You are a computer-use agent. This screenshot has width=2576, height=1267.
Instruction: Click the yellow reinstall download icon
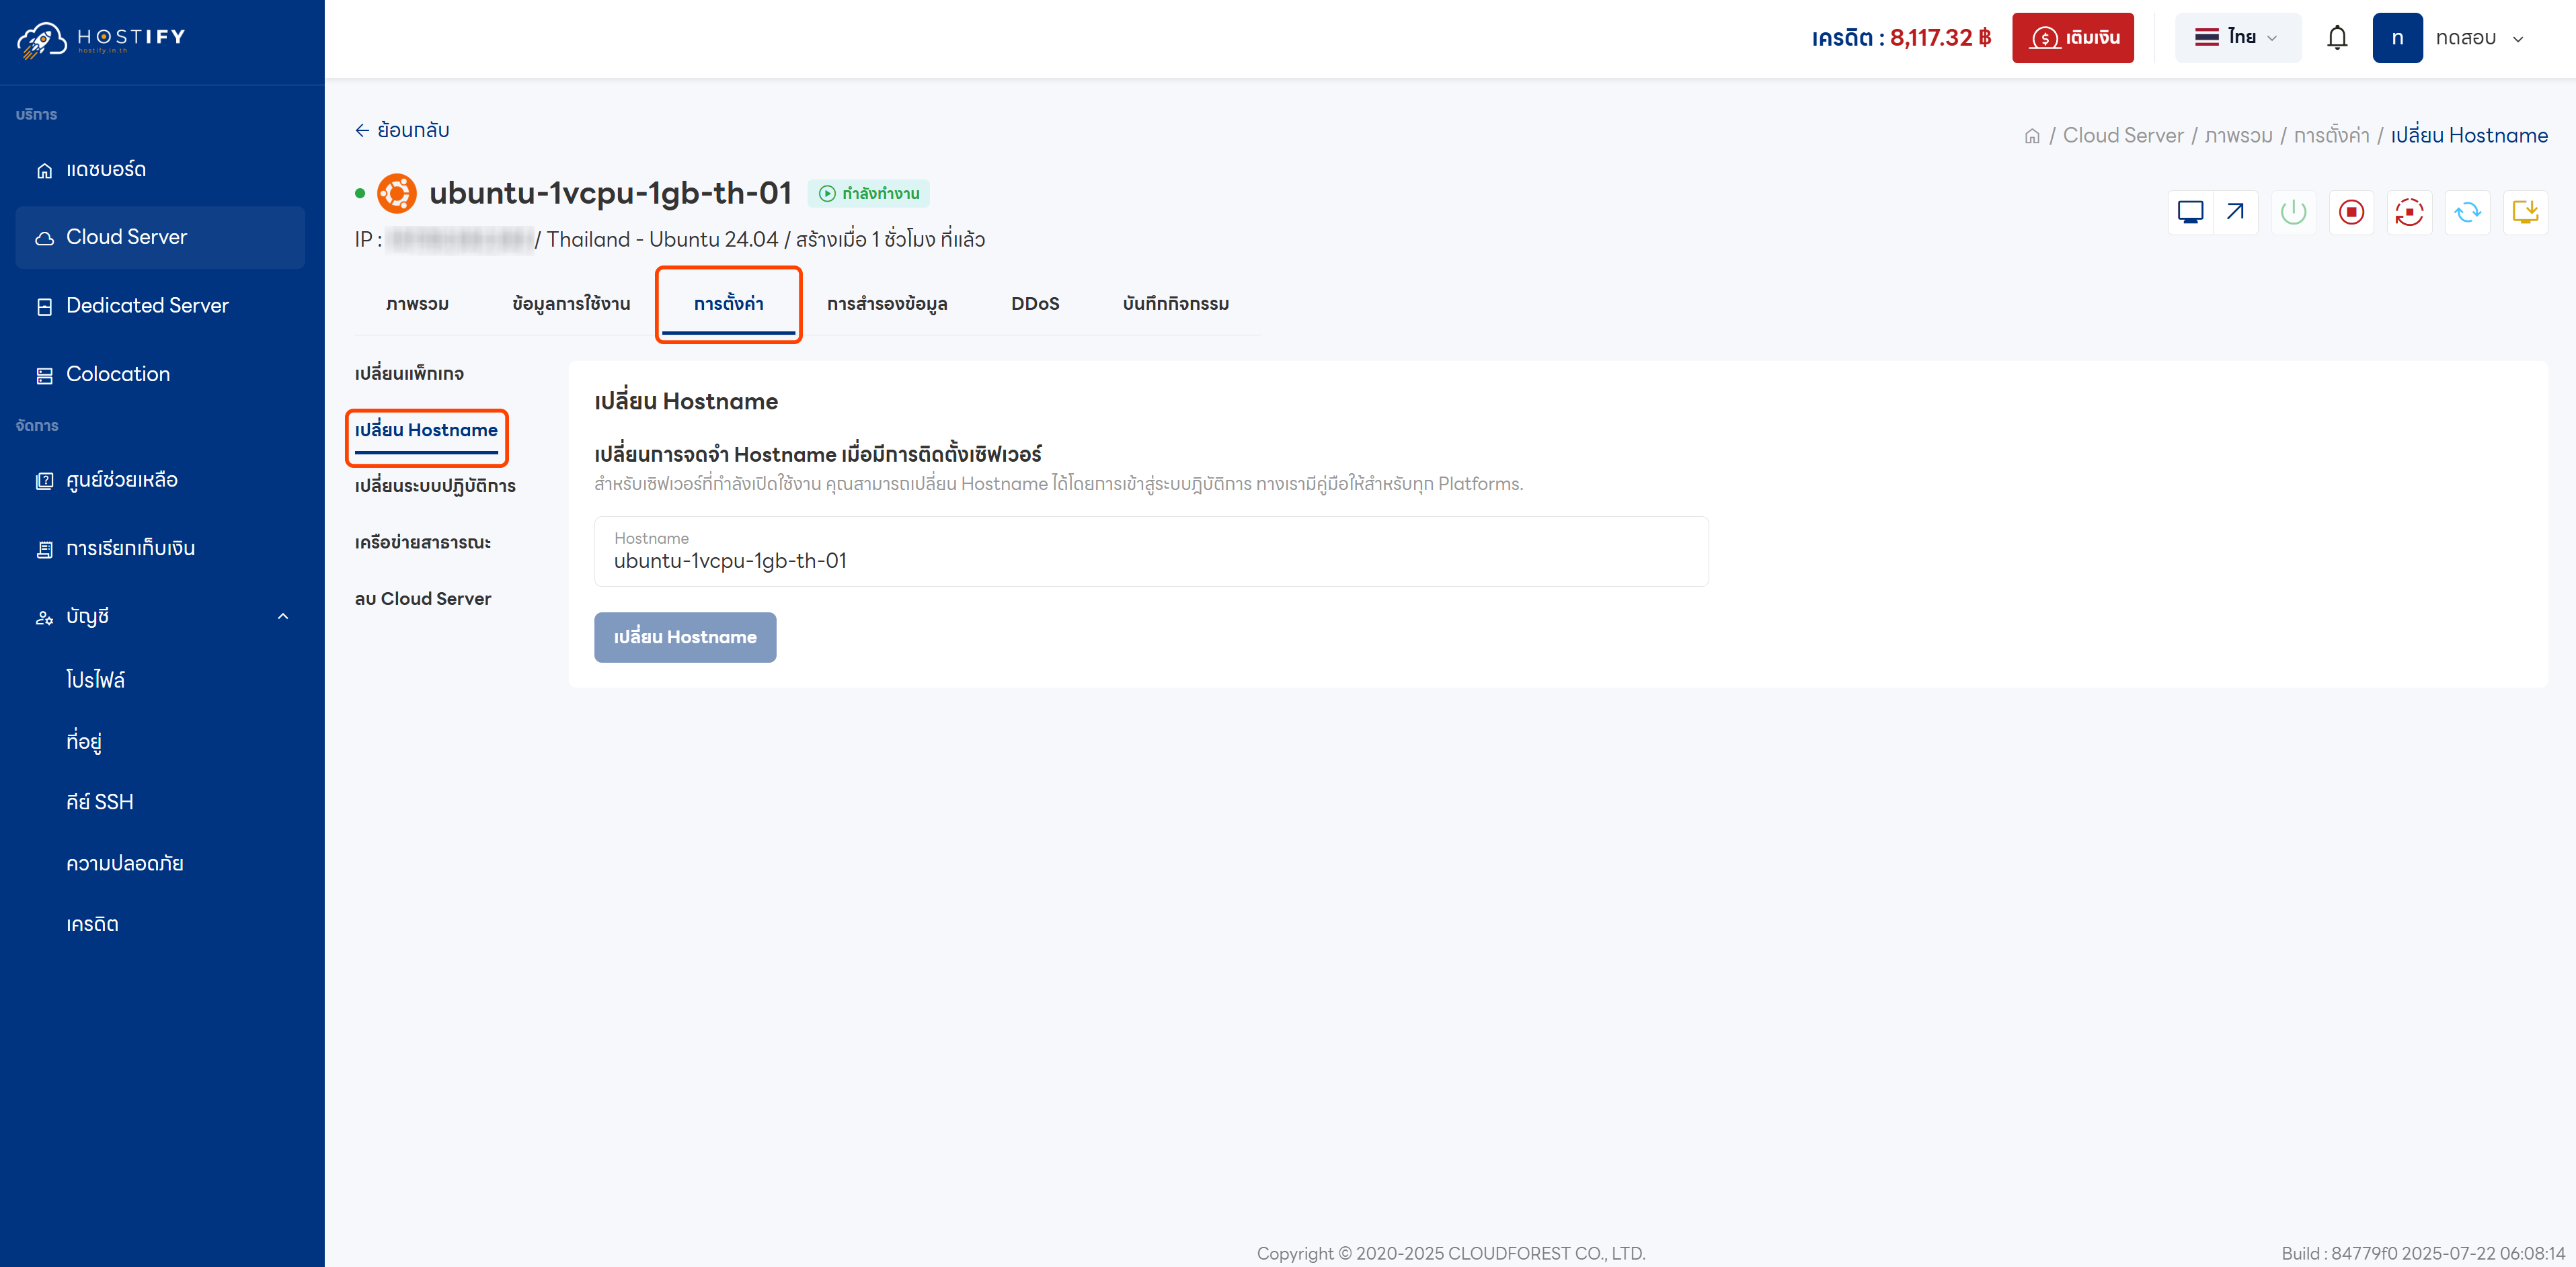[2525, 212]
